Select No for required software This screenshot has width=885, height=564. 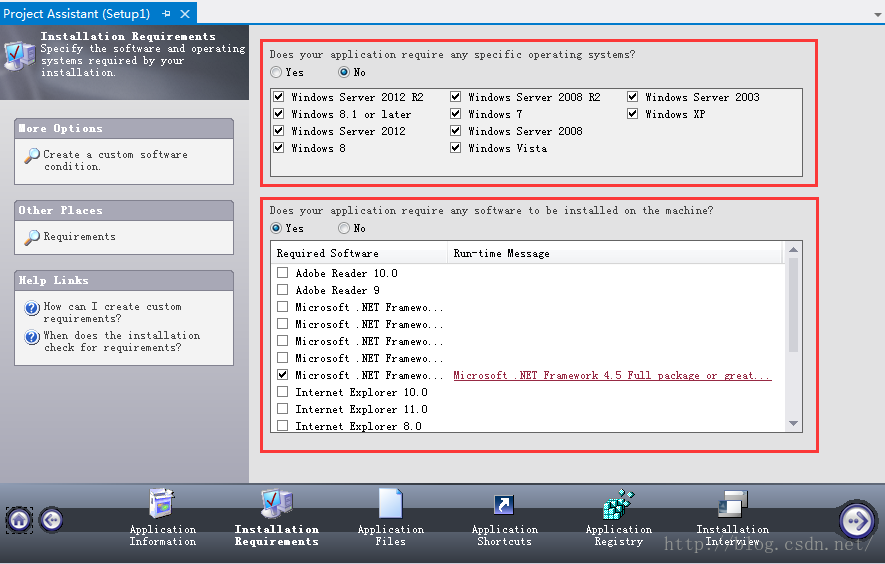(344, 228)
